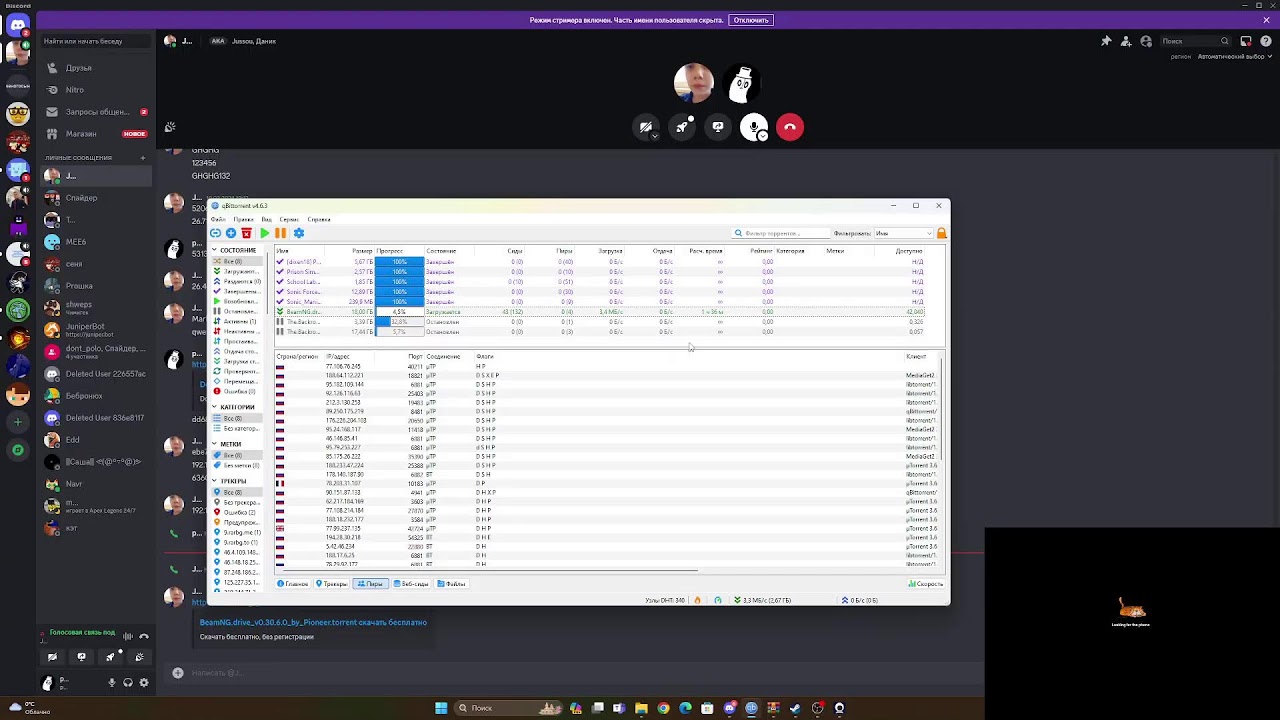The height and width of the screenshot is (720, 1280).
Task: Open Discord inbox icon in header
Action: [1246, 41]
